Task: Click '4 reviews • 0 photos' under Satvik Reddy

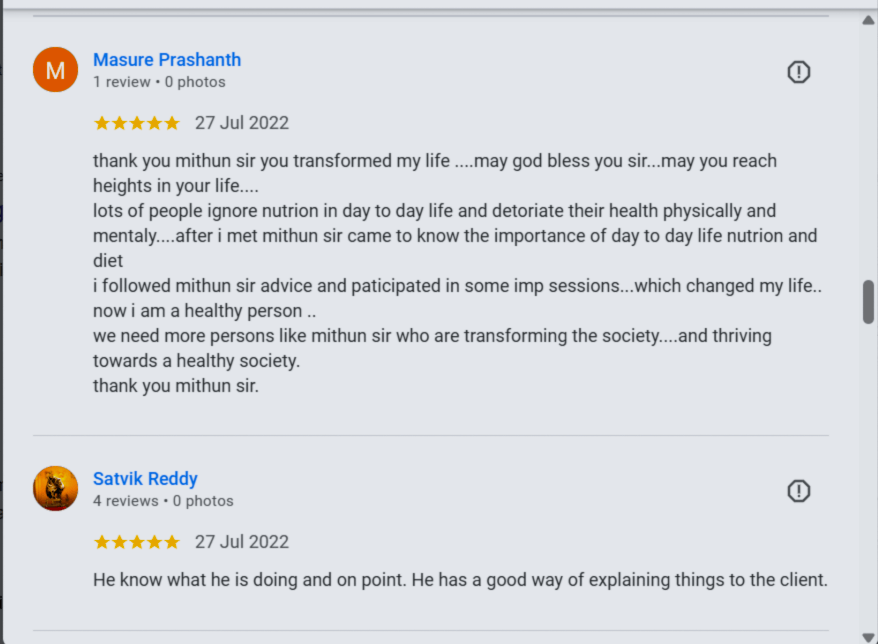Action: [163, 501]
